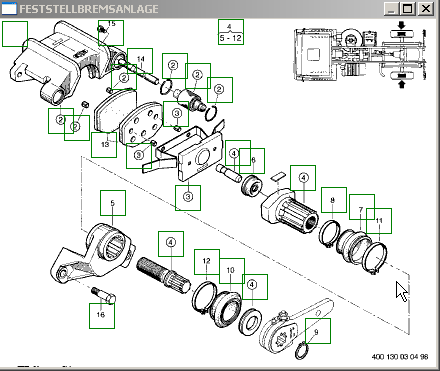This screenshot has height=371, width=440.
Task: Click hotspot 12 above the clamp ring
Action: pos(207,262)
